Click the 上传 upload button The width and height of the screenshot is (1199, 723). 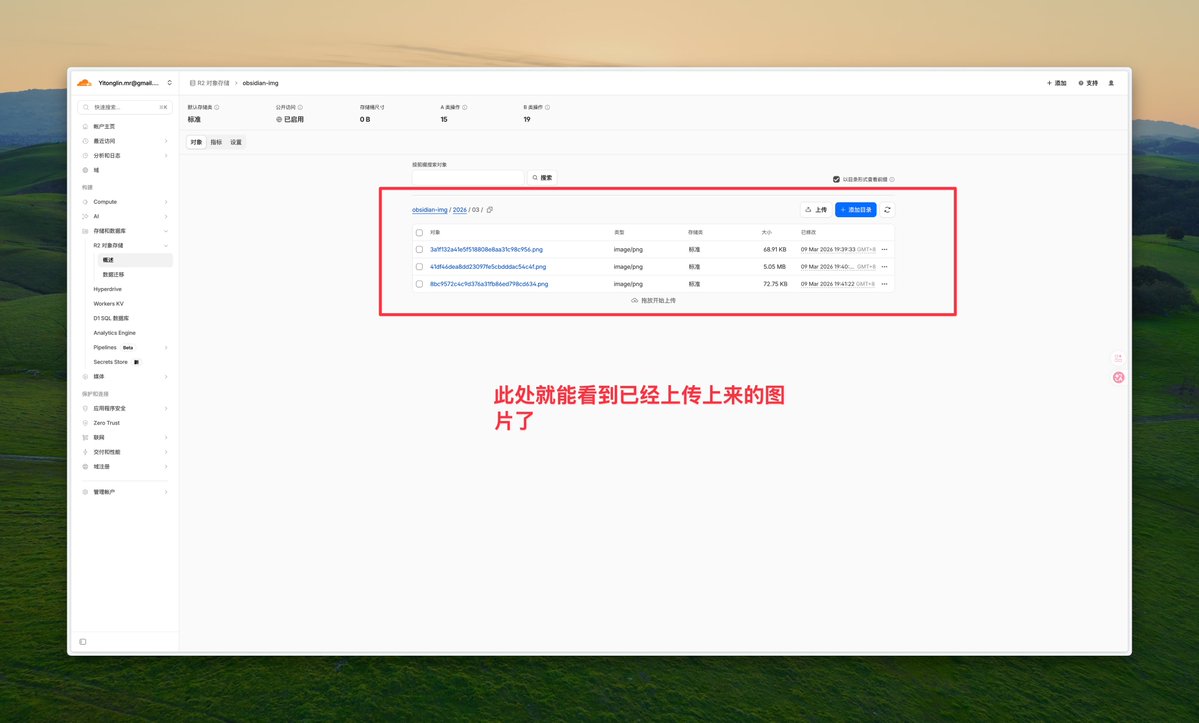(816, 209)
